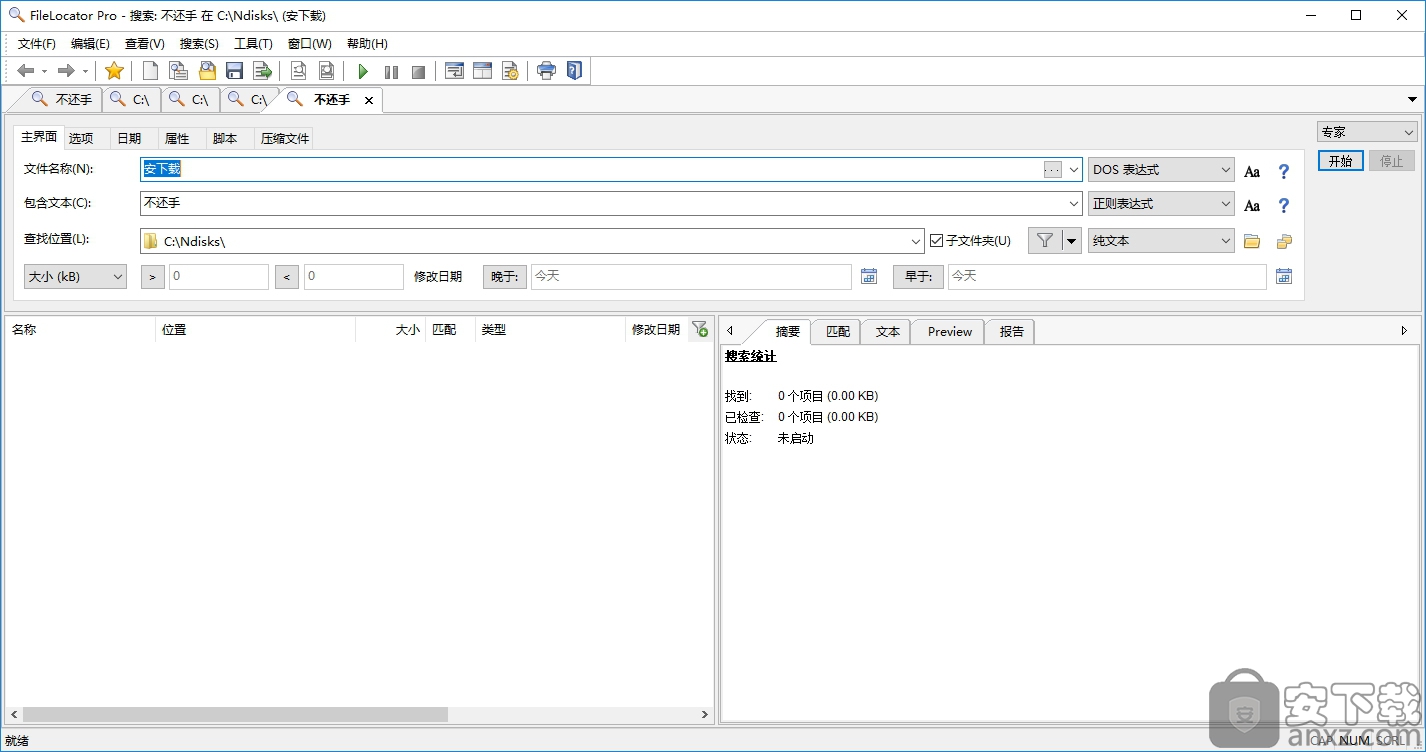1426x752 pixels.
Task: Click the multiple folders icon beside 纯文本
Action: tap(1284, 241)
